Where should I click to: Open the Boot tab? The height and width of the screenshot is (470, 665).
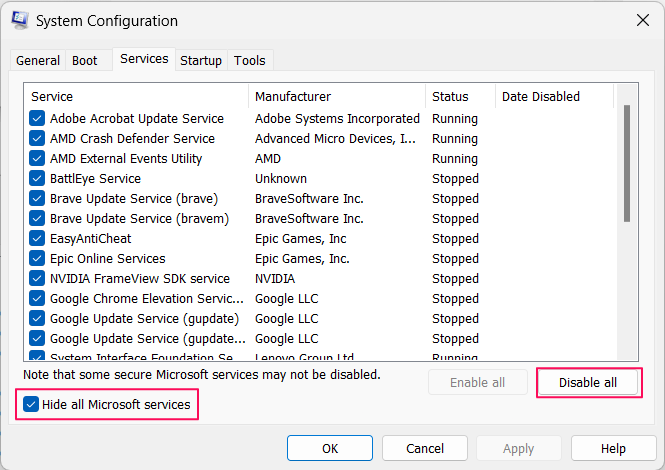pos(85,61)
